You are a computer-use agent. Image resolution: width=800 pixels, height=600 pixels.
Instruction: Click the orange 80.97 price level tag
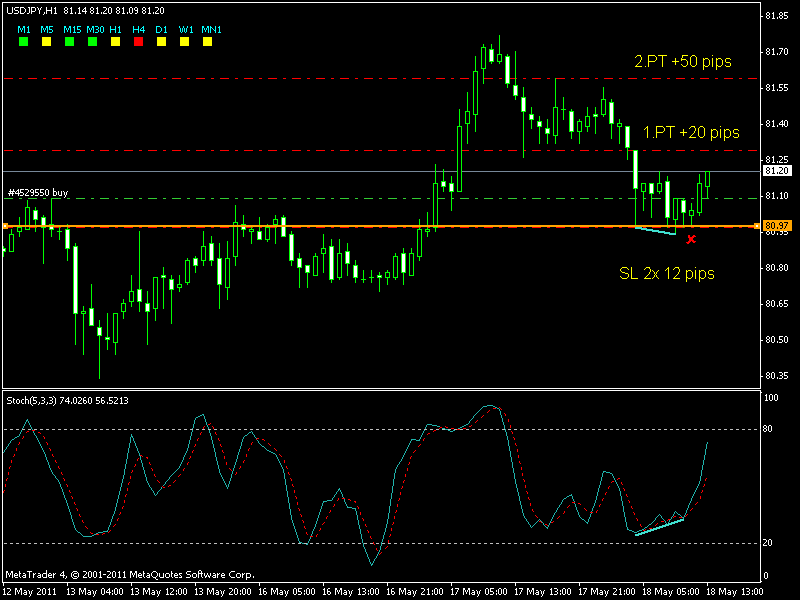click(777, 226)
